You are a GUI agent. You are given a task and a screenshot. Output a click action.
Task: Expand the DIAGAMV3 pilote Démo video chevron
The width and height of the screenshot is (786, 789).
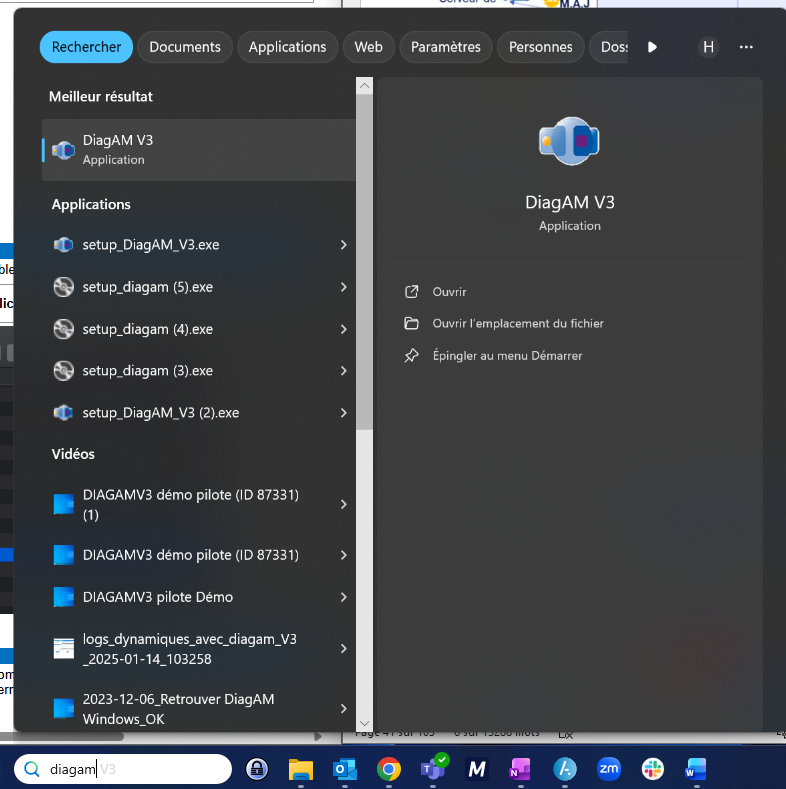343,597
